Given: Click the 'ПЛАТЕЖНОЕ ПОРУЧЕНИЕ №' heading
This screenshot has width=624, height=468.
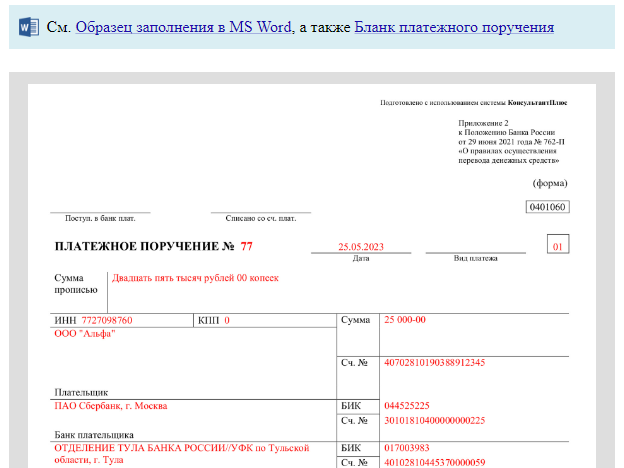Looking at the screenshot, I should click(x=144, y=246).
